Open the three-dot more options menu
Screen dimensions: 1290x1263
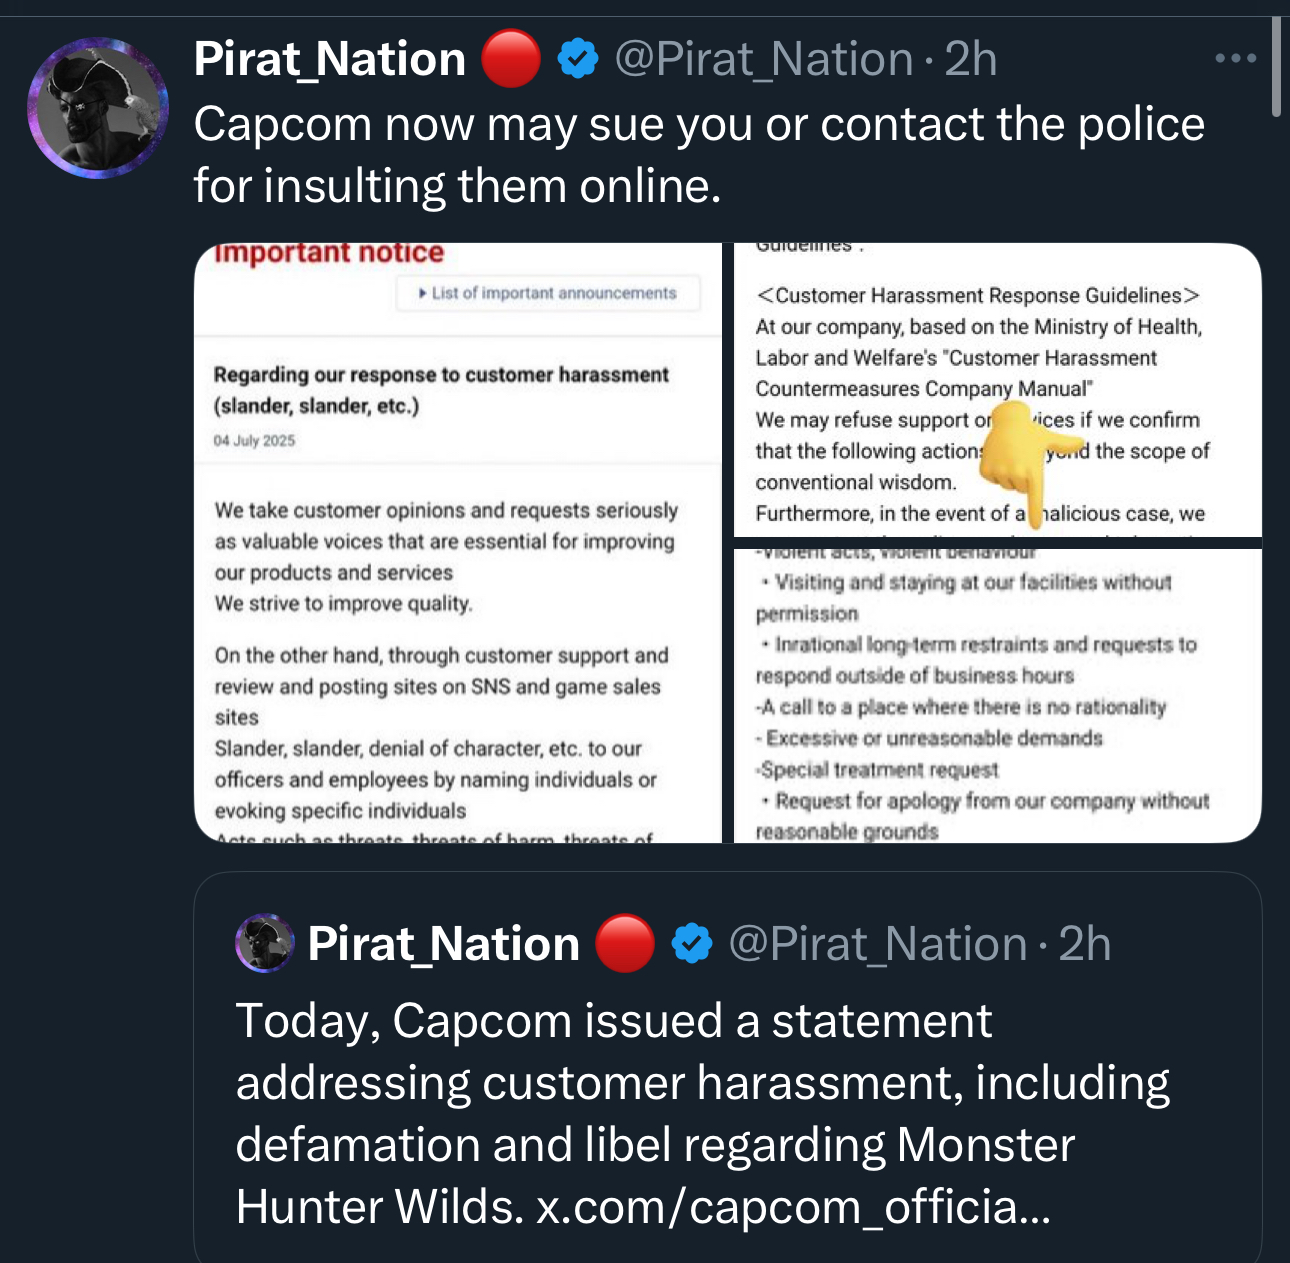1235,59
